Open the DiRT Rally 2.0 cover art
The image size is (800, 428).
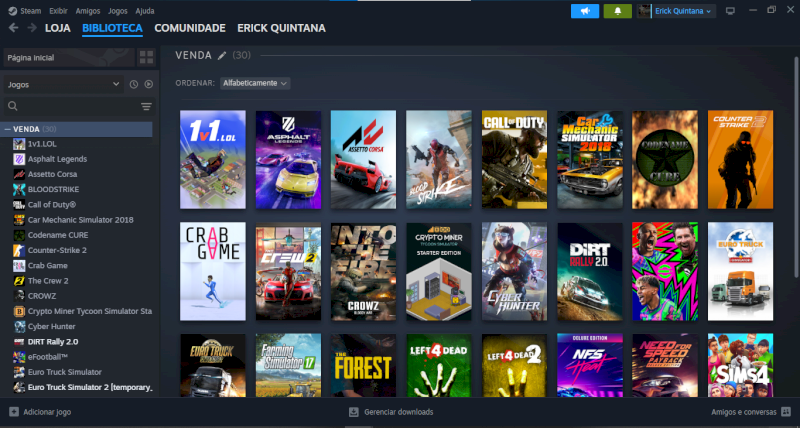[x=590, y=271]
